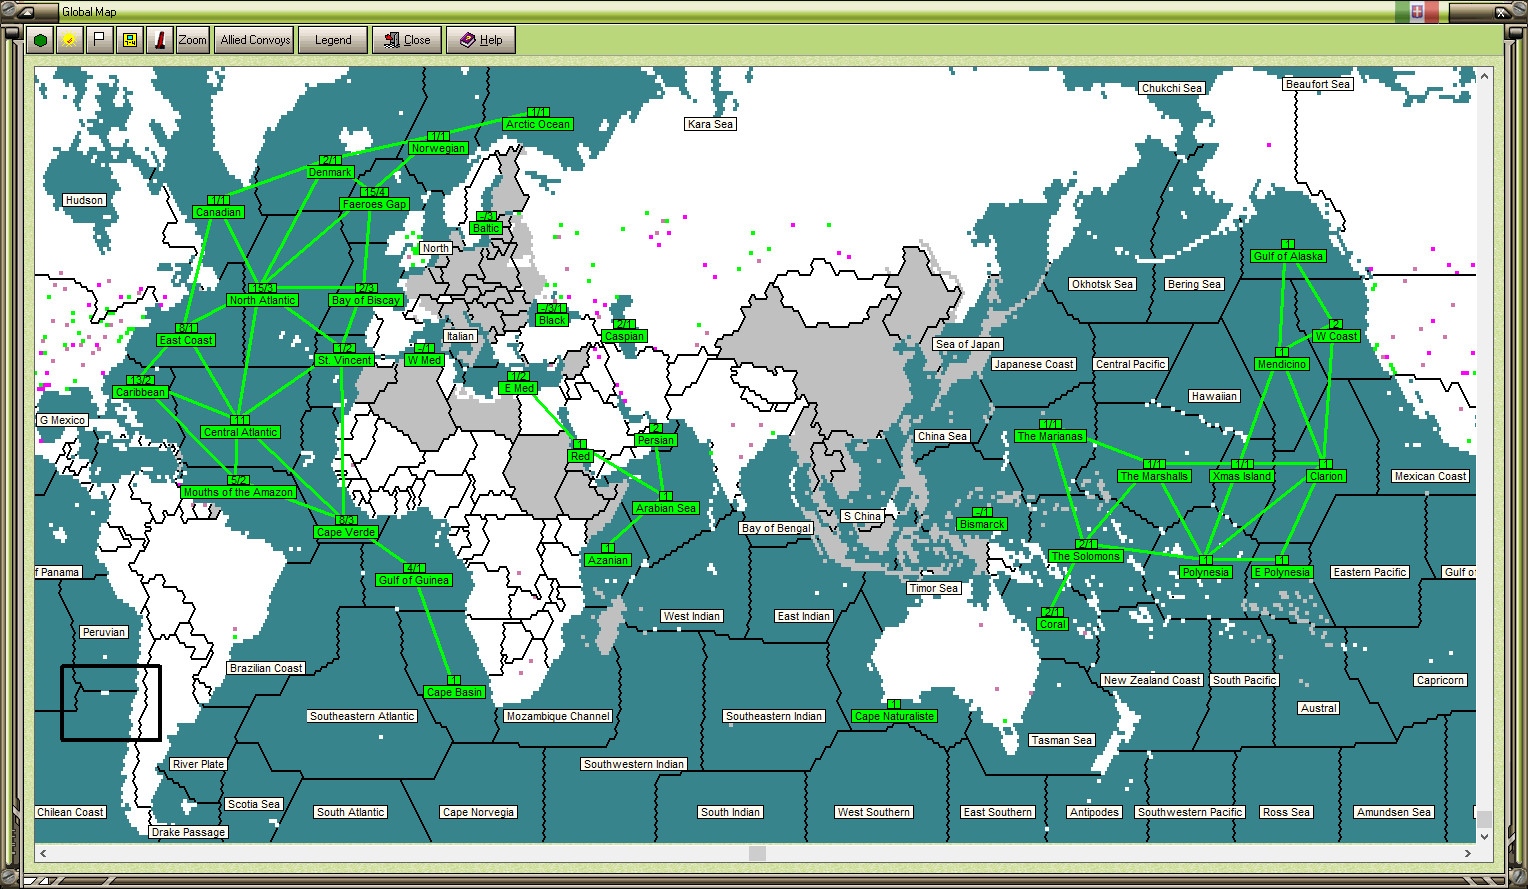
Task: Select the Tasman Sea label
Action: point(1062,740)
